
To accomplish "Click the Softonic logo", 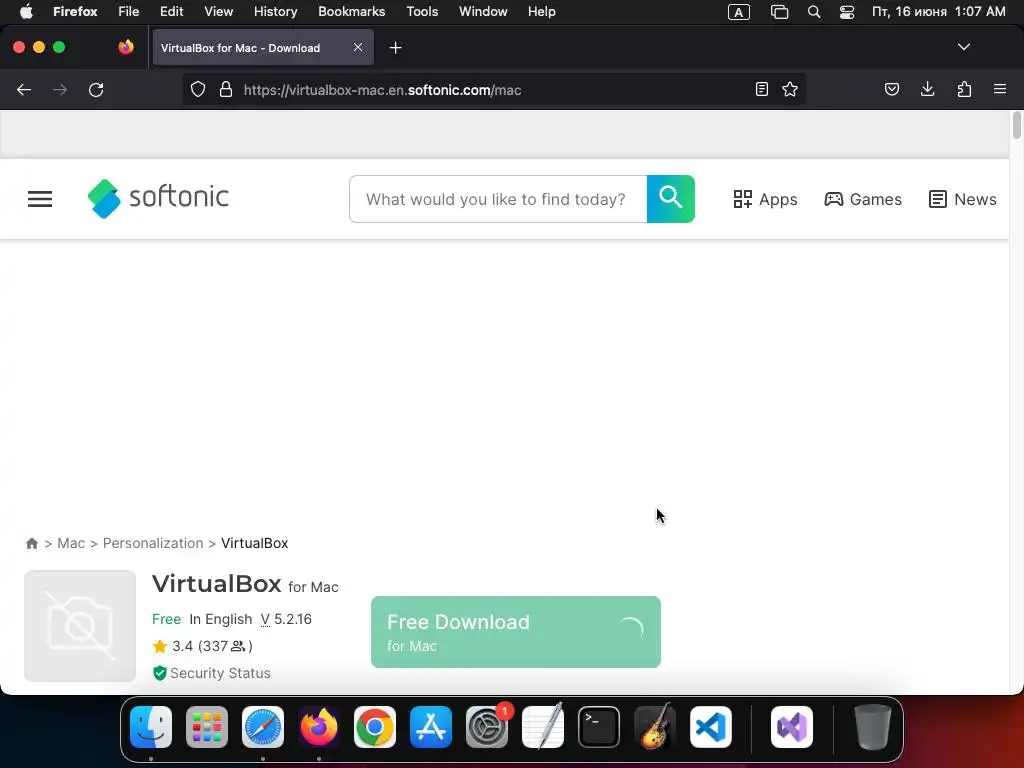I will pos(158,198).
